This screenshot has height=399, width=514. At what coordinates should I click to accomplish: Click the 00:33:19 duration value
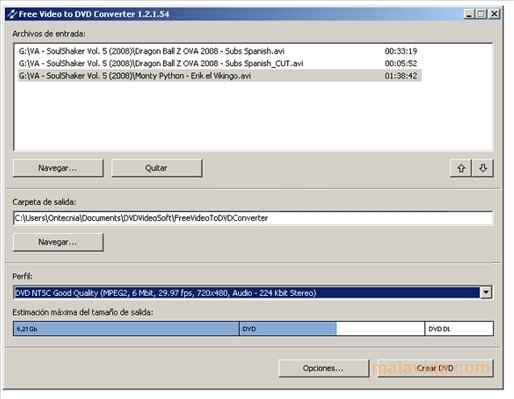(401, 51)
